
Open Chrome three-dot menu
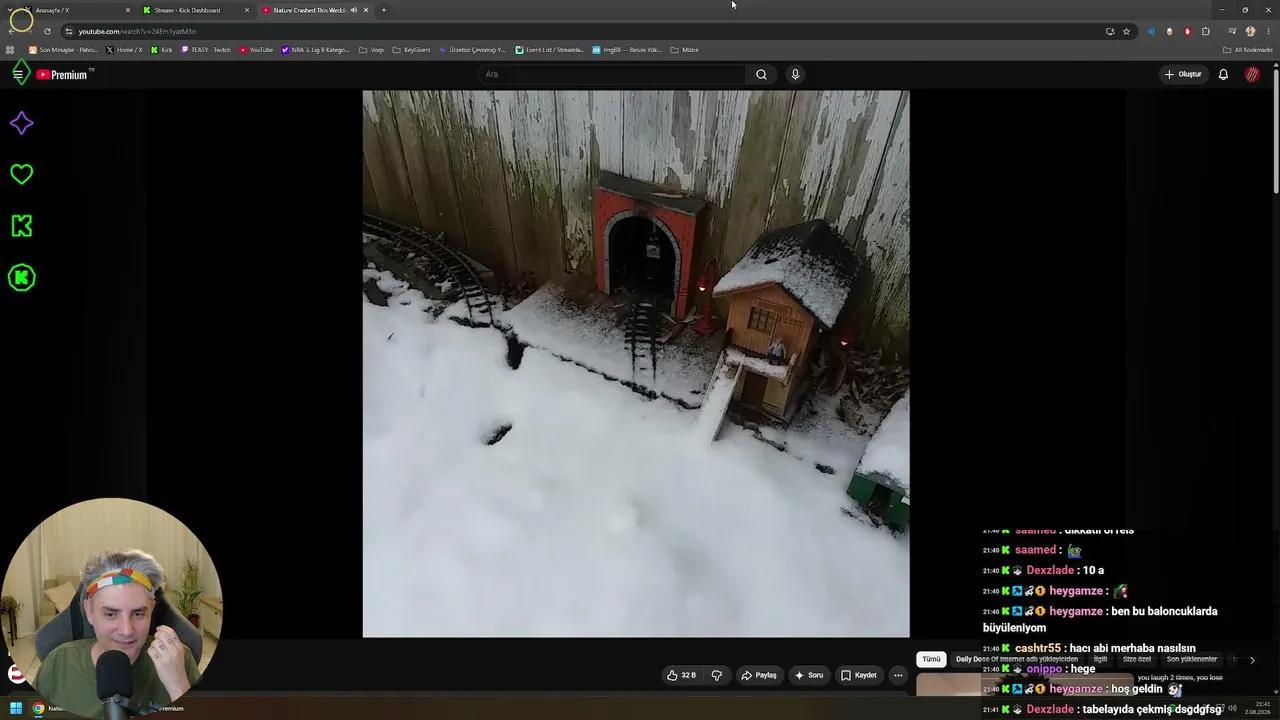1268,31
